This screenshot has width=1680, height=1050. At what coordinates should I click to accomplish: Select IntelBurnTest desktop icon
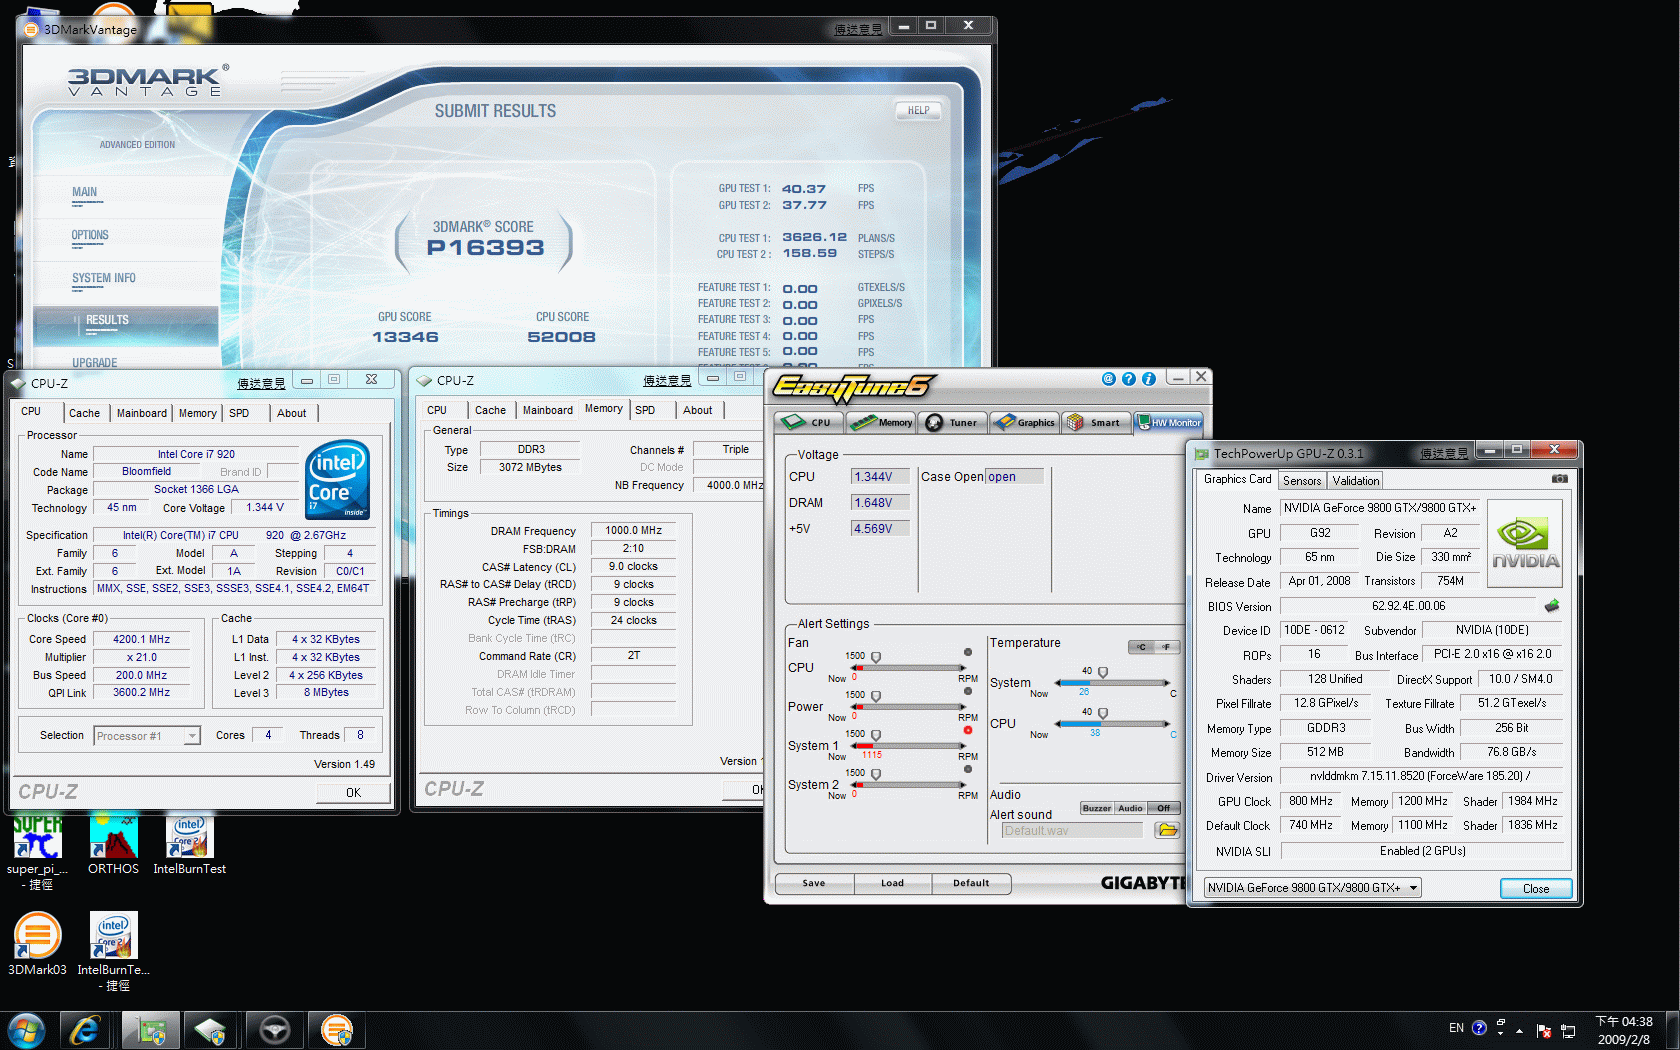coord(190,845)
